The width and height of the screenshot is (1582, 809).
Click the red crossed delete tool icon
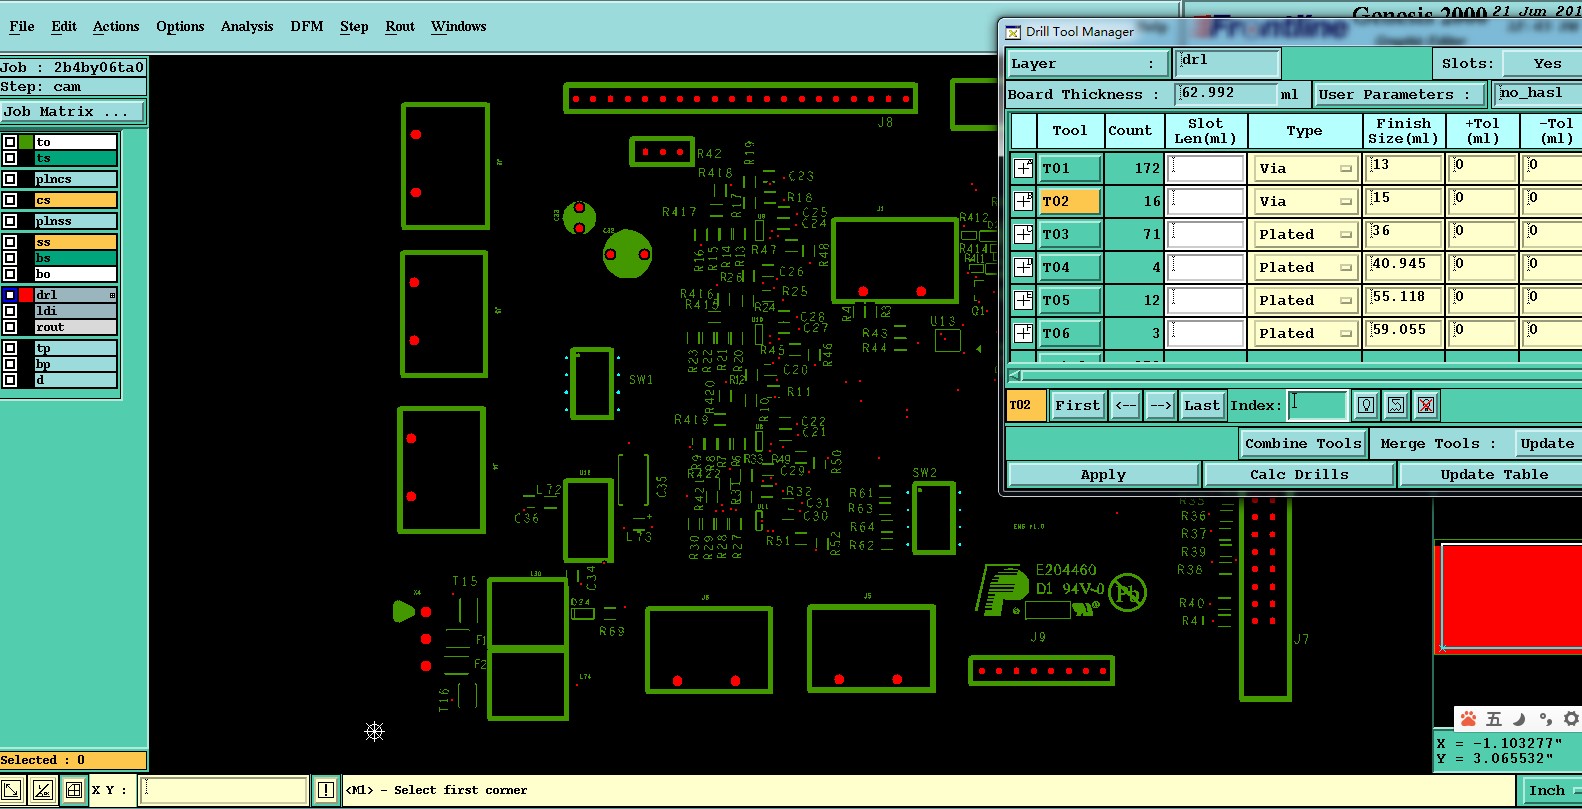tap(1426, 405)
